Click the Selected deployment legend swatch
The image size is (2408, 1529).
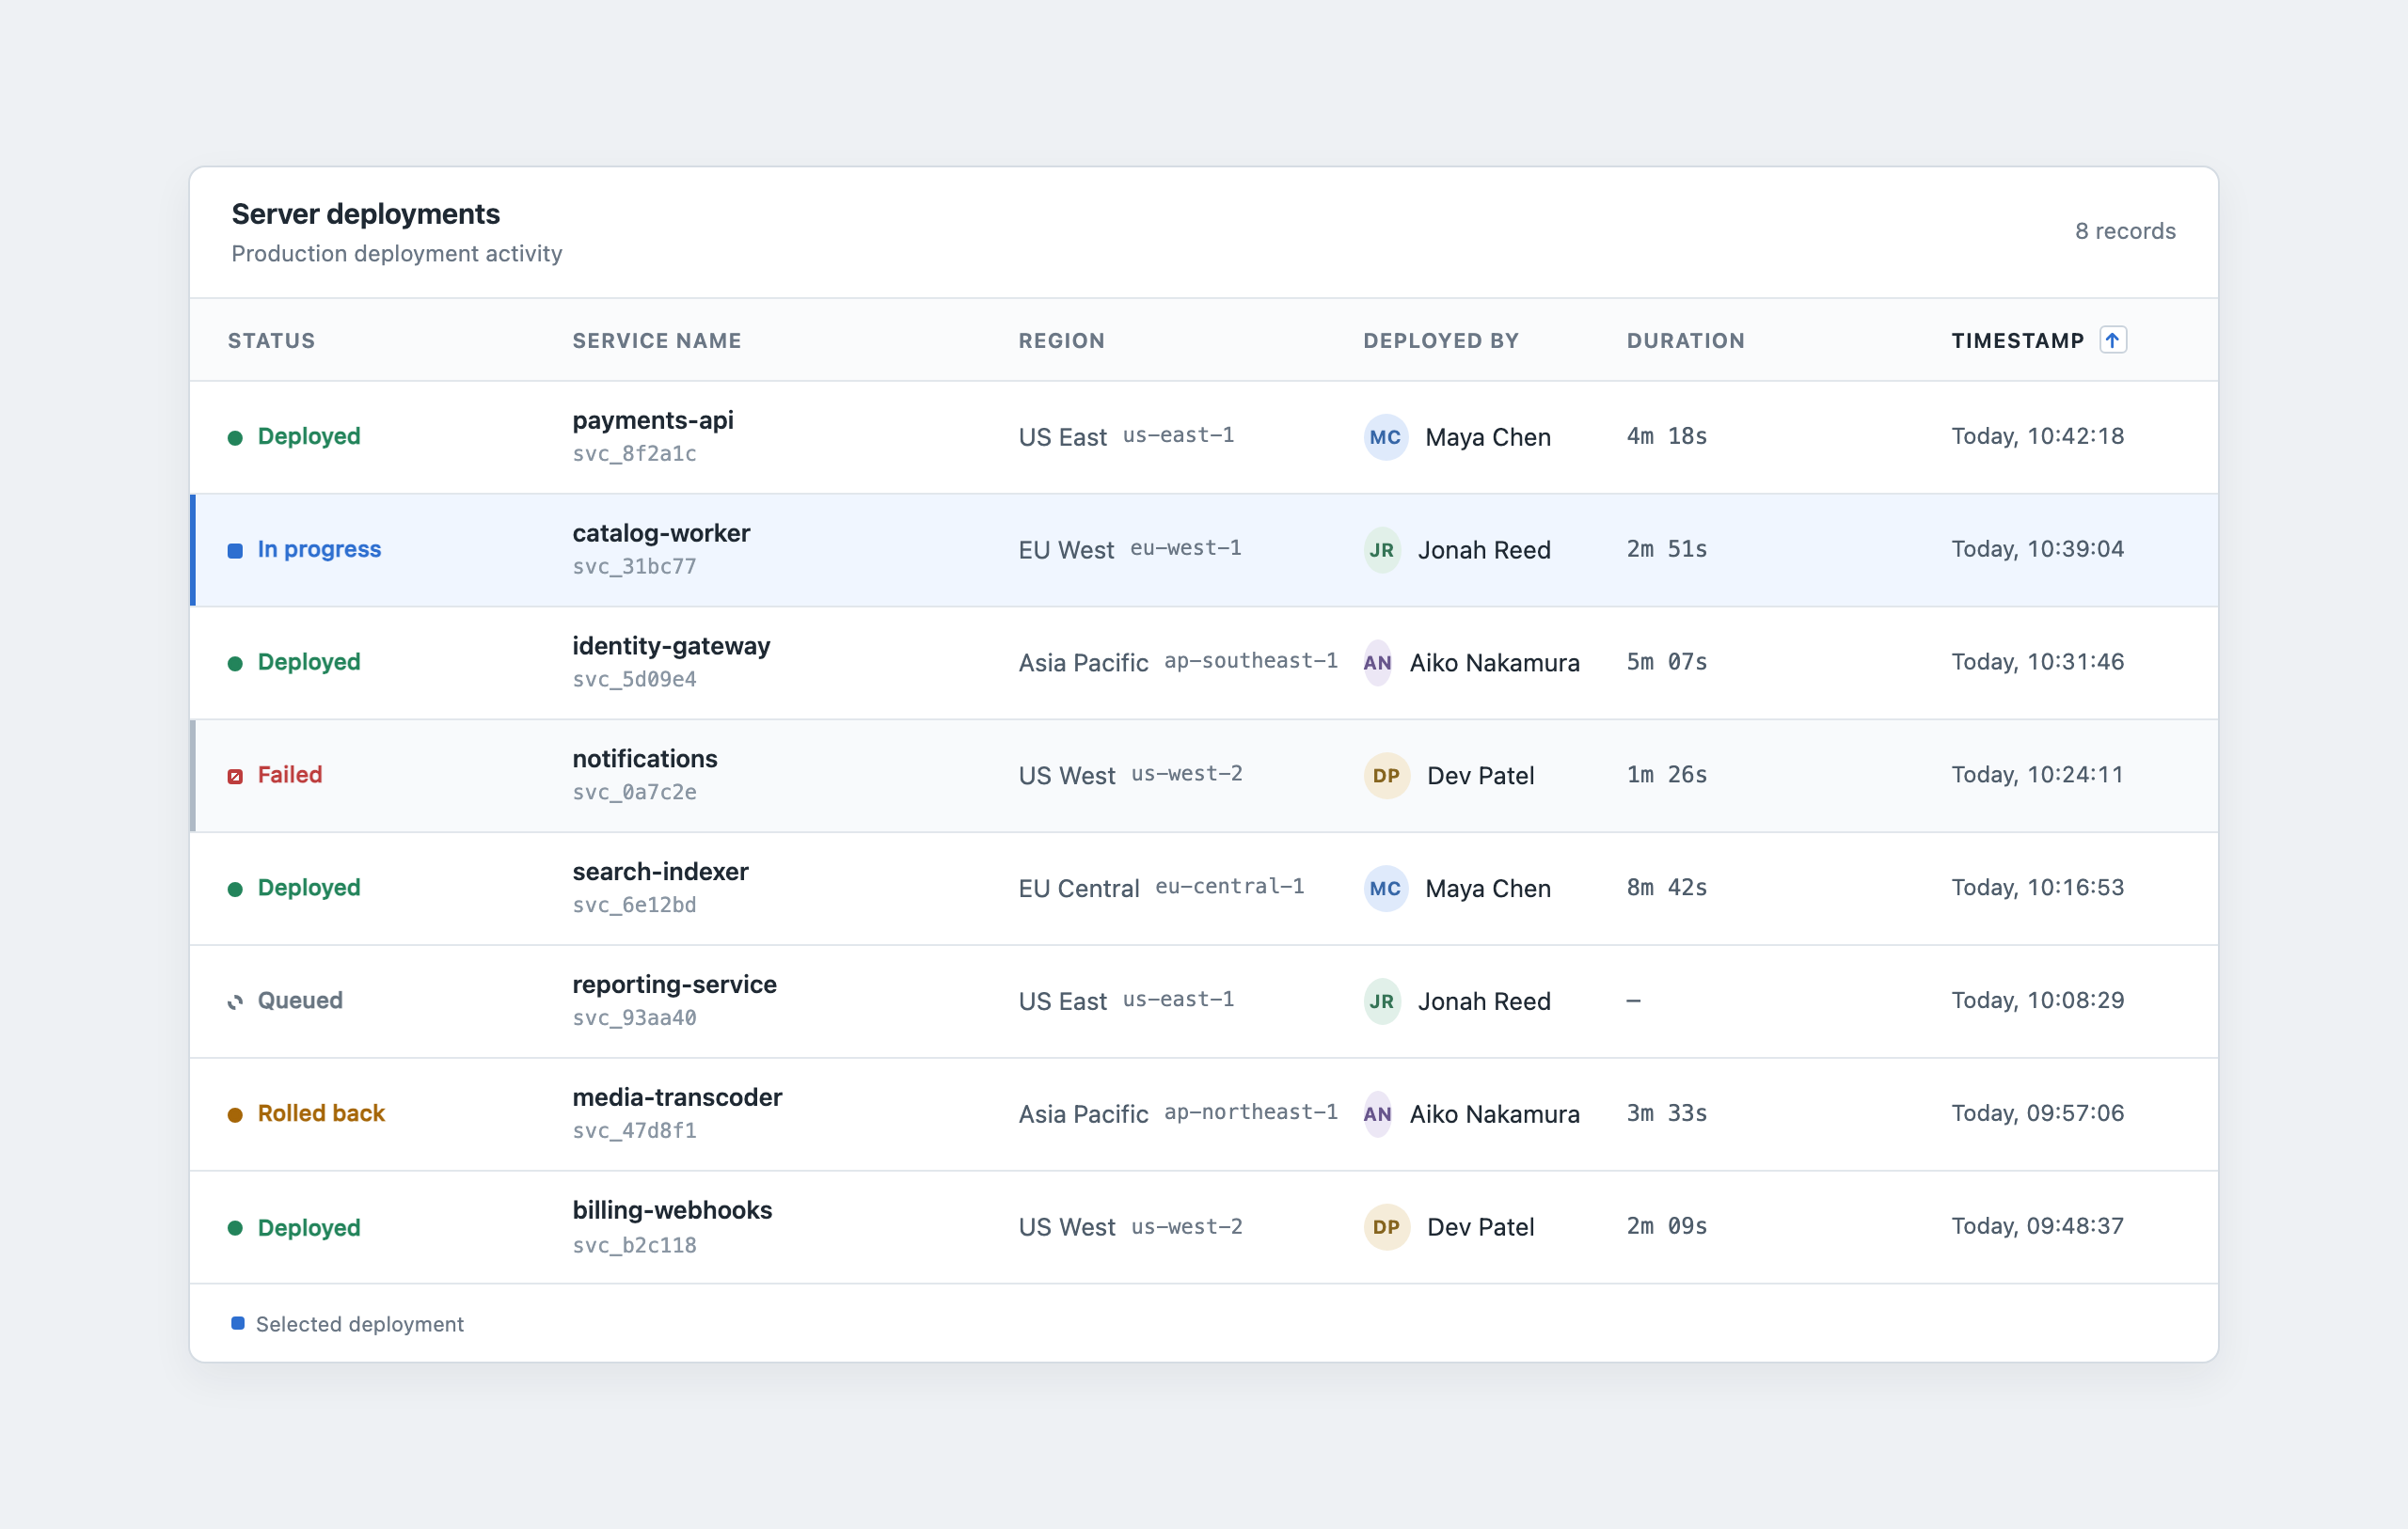(238, 1323)
